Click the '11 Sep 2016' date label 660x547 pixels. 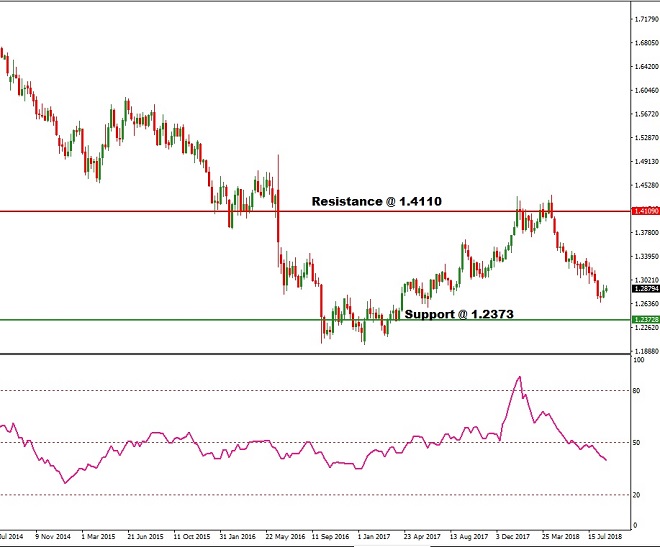pyautogui.click(x=330, y=537)
